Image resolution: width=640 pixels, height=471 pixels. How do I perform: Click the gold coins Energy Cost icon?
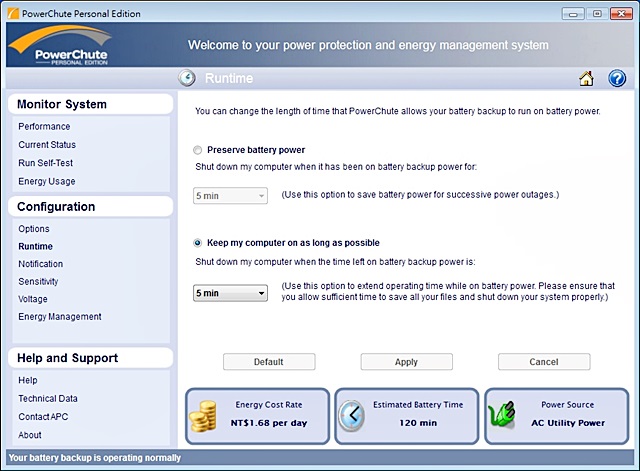point(203,416)
